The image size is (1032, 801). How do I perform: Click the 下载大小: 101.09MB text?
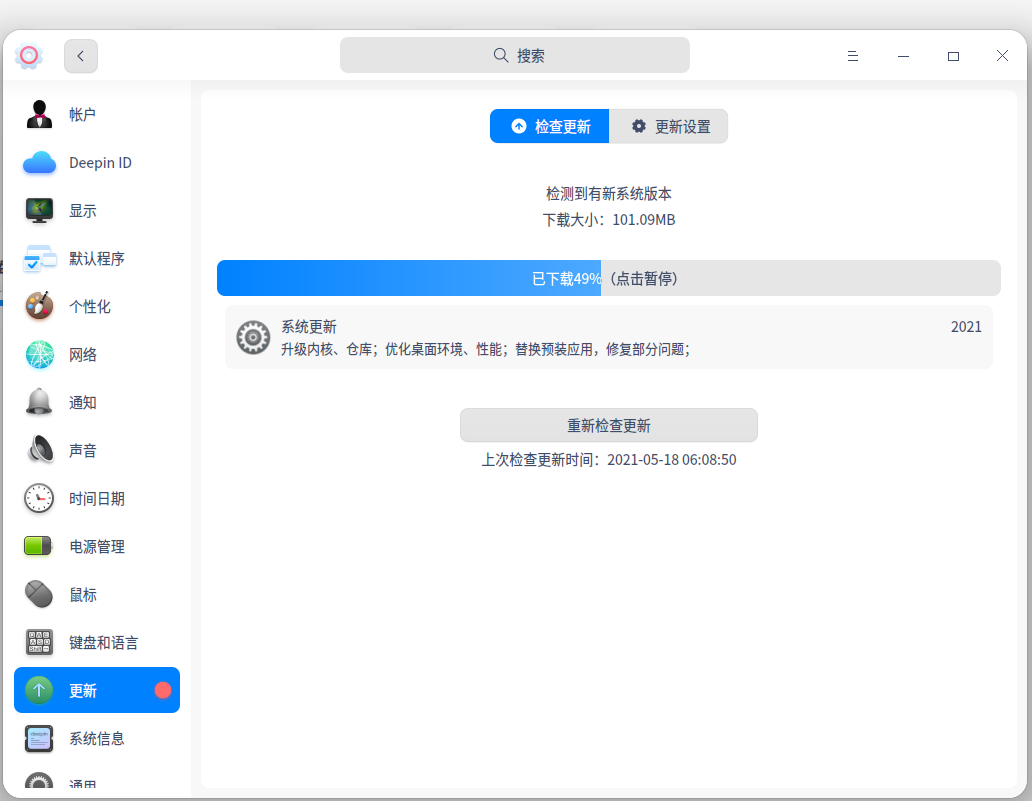click(609, 220)
